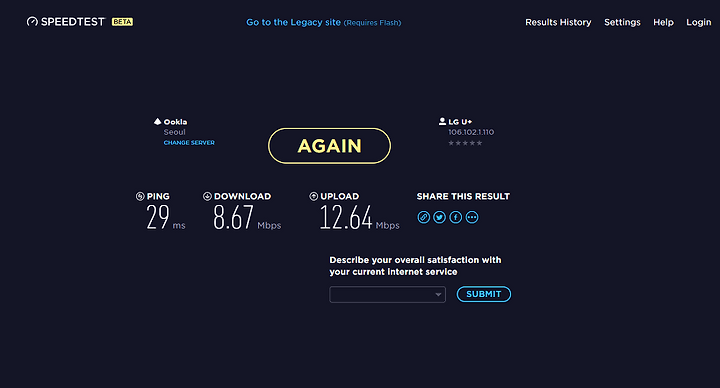
Task: Open Results History
Action: click(x=558, y=22)
